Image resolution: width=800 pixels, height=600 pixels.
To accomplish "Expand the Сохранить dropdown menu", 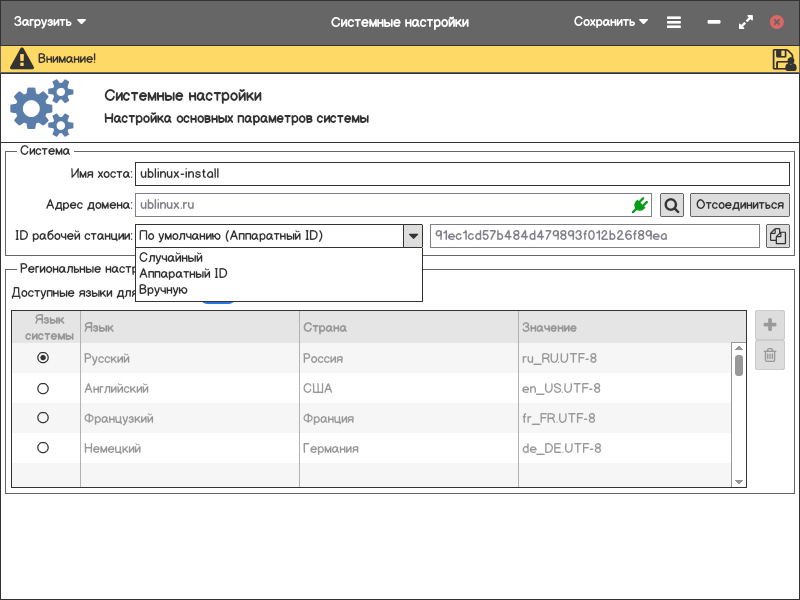I will tap(611, 22).
